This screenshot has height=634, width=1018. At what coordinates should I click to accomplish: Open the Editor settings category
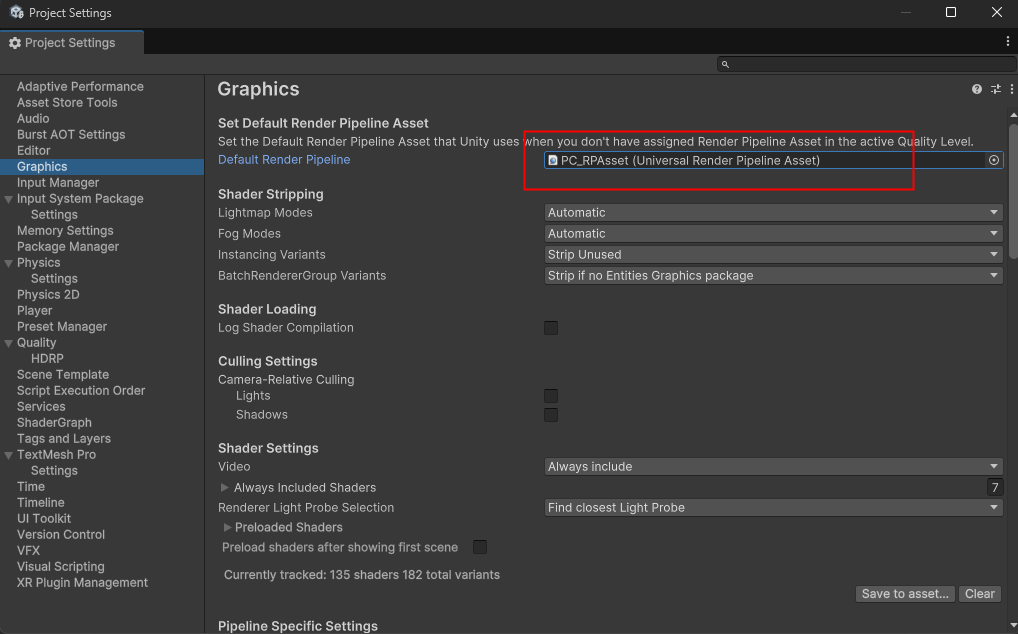click(x=33, y=151)
